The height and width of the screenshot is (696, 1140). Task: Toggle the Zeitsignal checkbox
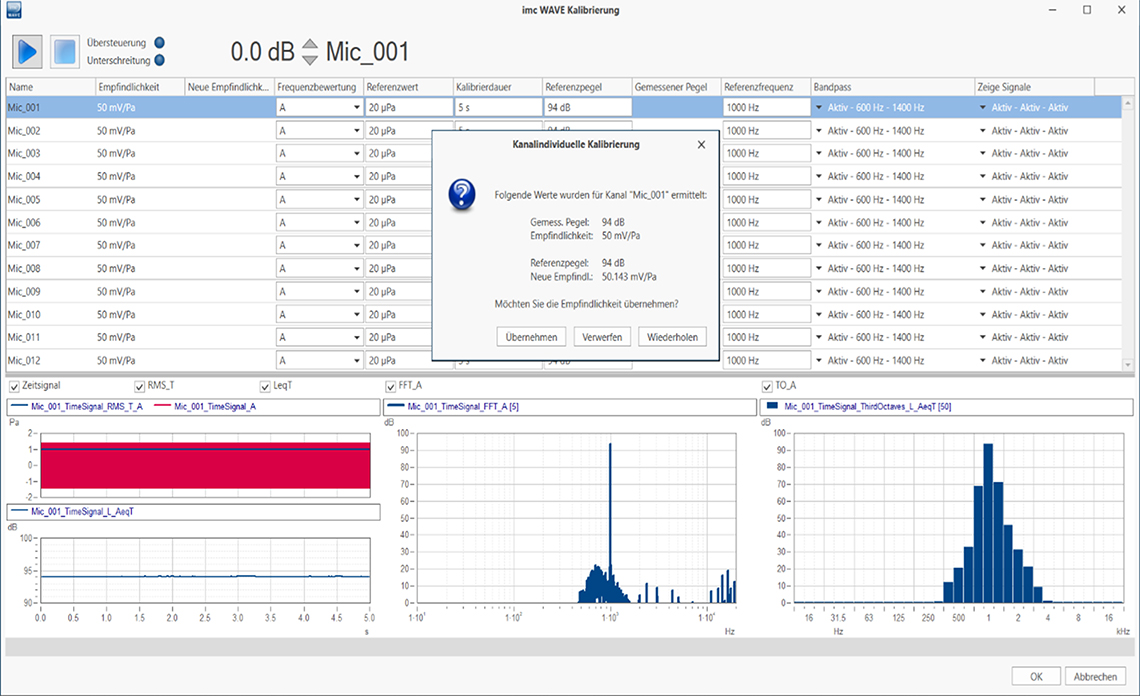(x=14, y=385)
